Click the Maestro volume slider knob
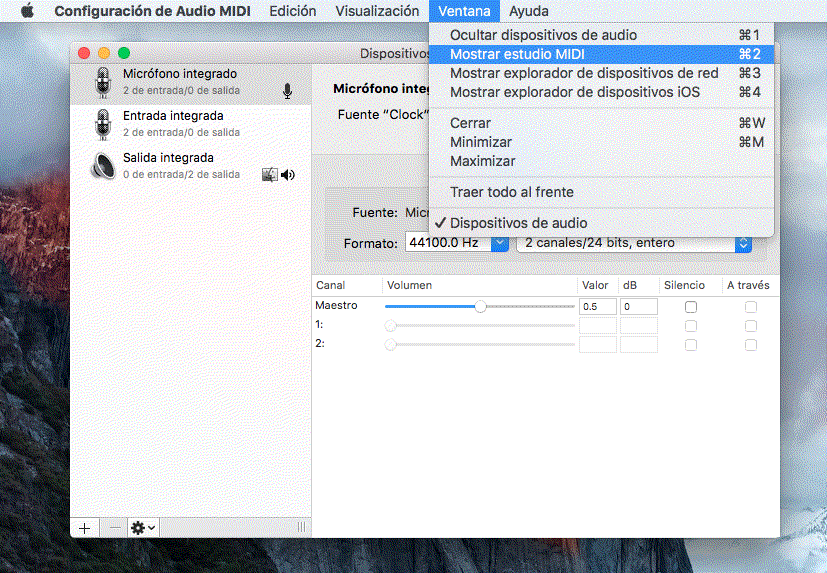 [x=481, y=307]
